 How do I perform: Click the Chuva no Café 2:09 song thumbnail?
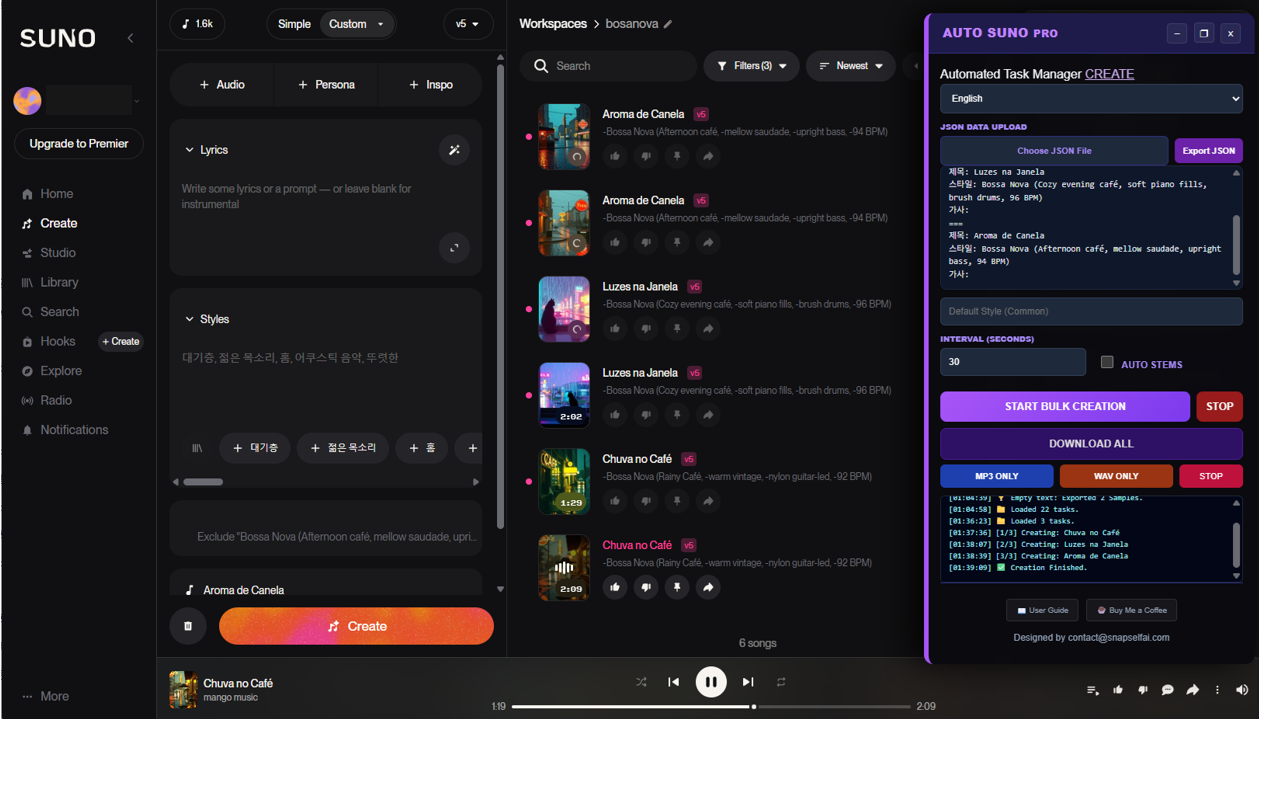tap(564, 567)
